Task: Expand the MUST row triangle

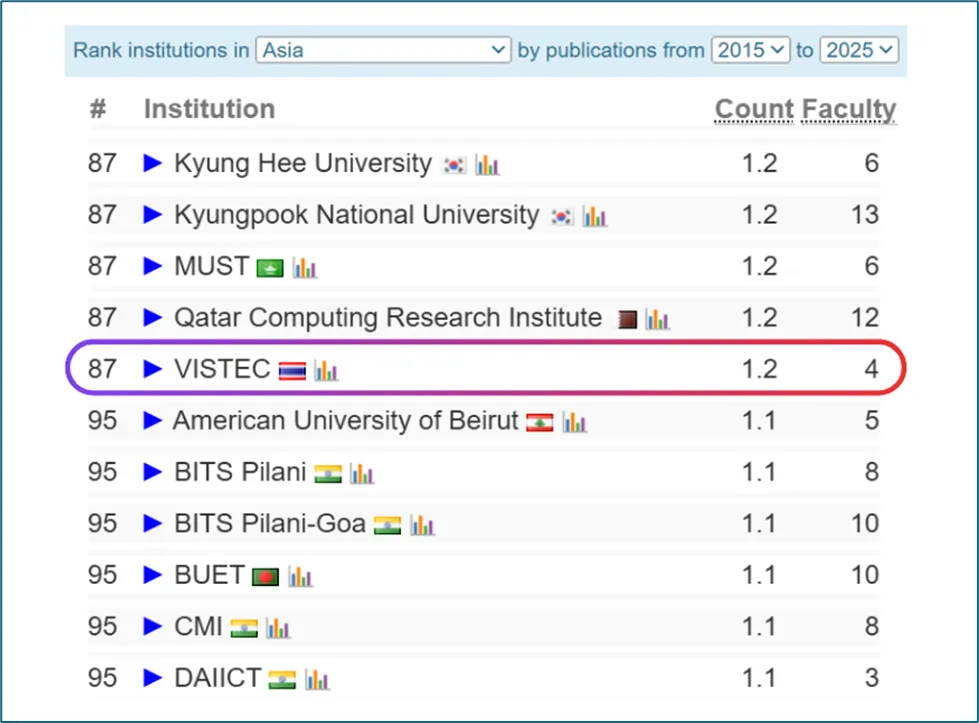Action: click(152, 267)
